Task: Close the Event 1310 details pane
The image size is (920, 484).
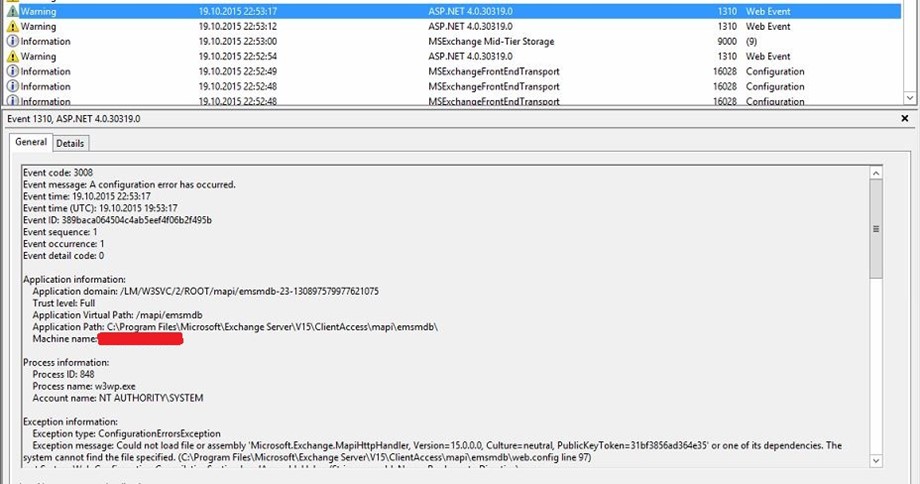Action: tap(905, 119)
